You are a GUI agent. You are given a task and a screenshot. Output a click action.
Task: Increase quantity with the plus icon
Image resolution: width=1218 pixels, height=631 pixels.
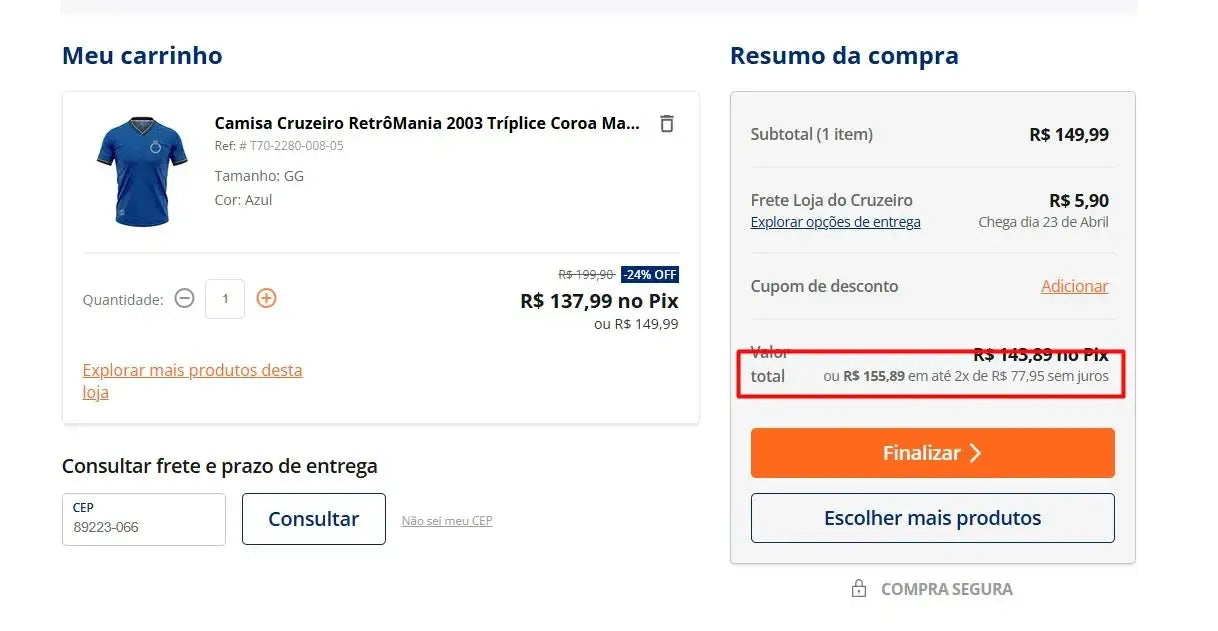[266, 298]
